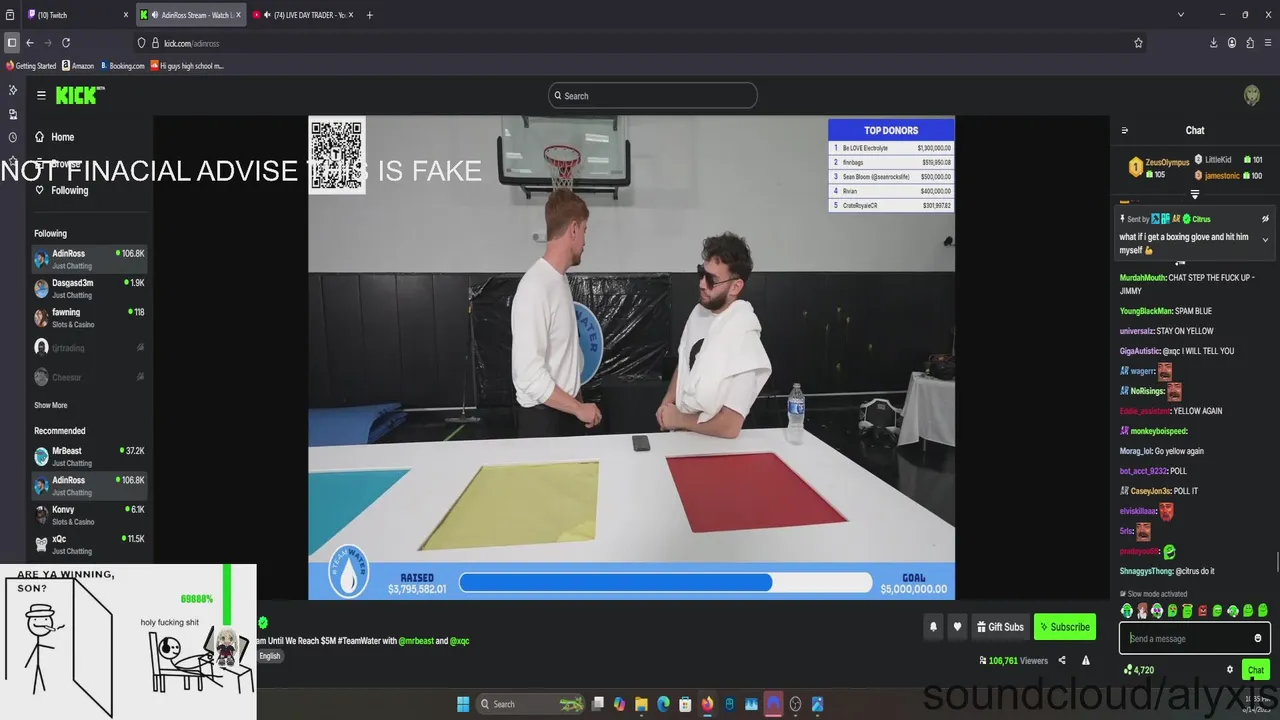Image resolution: width=1280 pixels, height=720 pixels.
Task: Click the browser back arrow
Action: tap(30, 43)
